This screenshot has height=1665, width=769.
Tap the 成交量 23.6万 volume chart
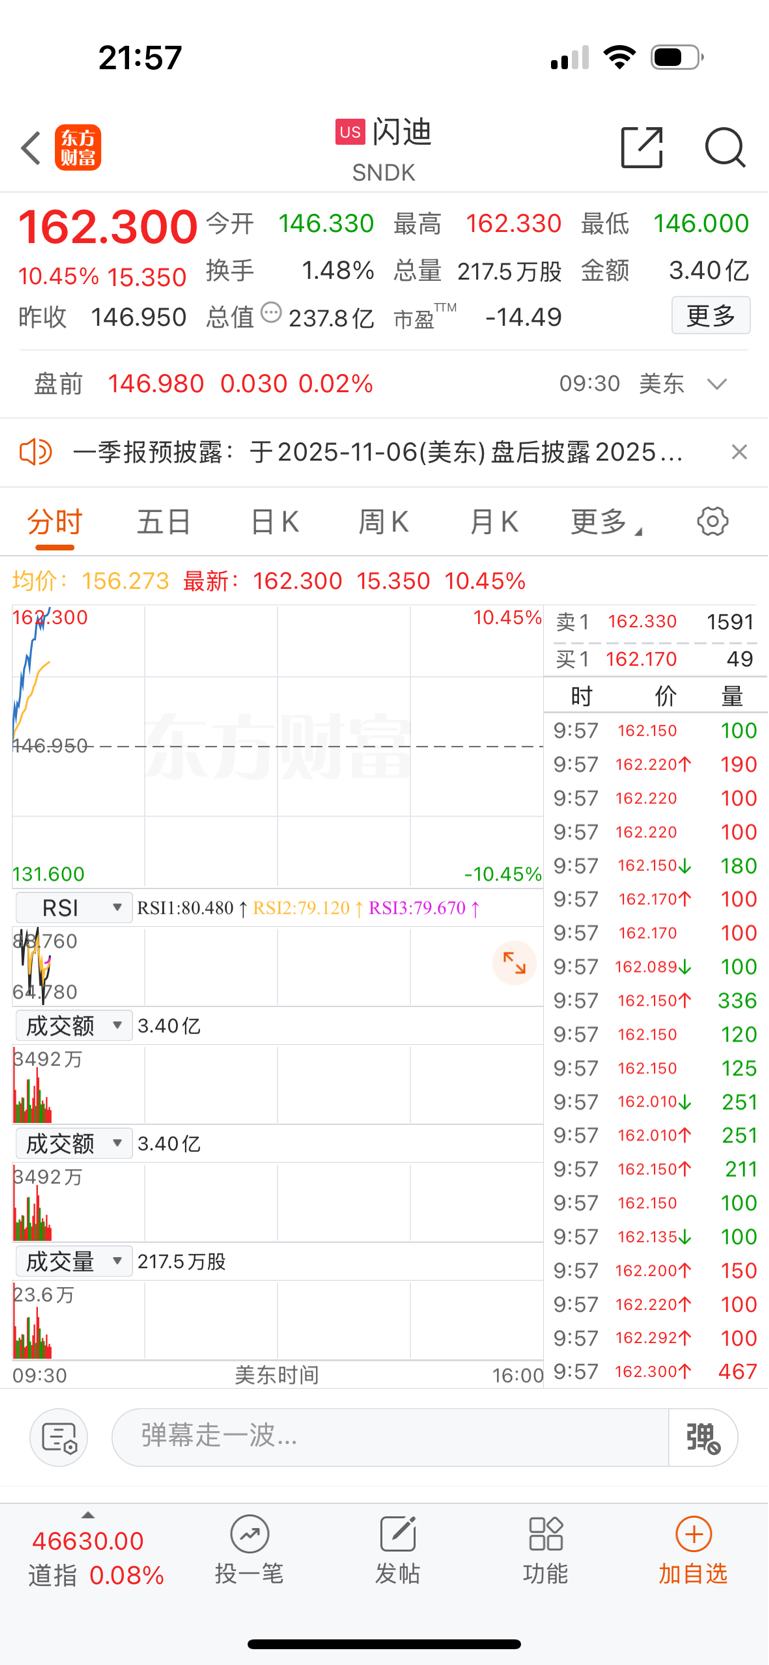coord(277,1320)
